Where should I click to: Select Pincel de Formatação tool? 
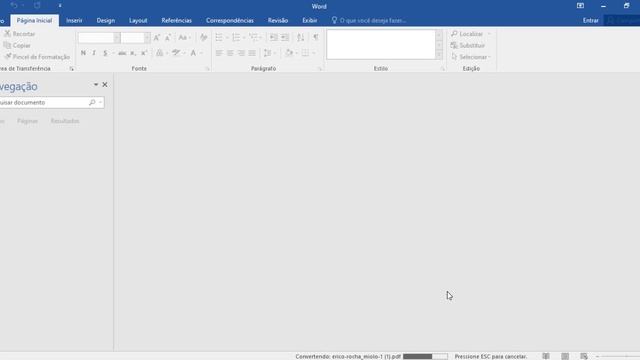[x=37, y=57]
